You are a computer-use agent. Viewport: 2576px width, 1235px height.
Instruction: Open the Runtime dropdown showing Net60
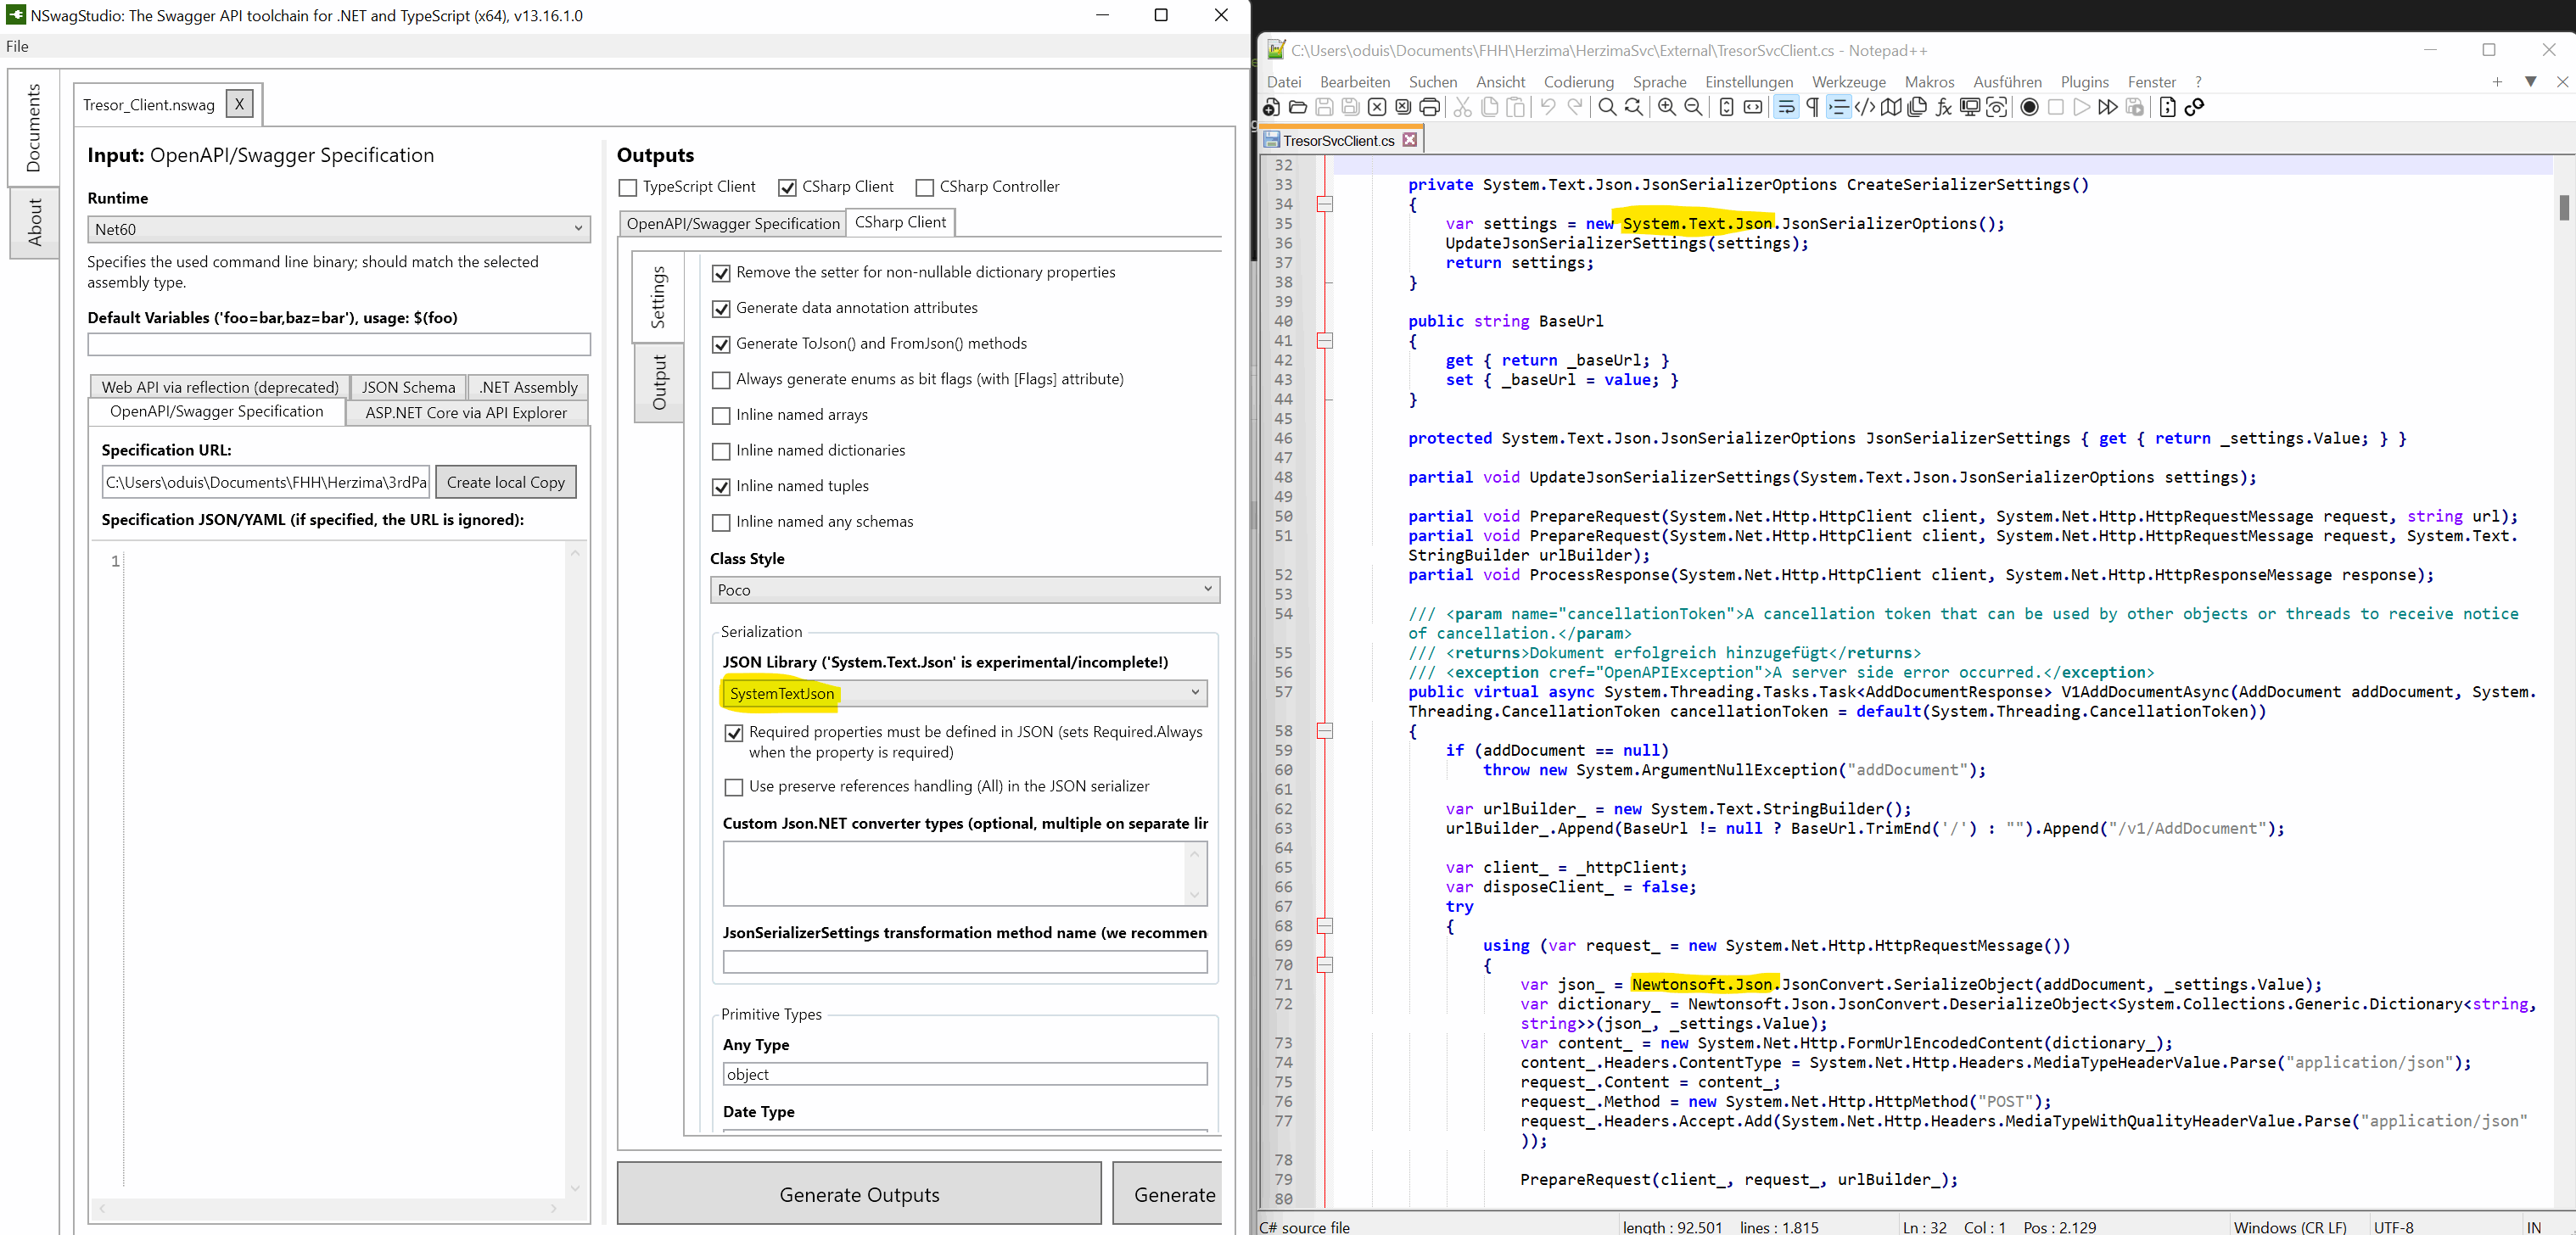(x=338, y=229)
